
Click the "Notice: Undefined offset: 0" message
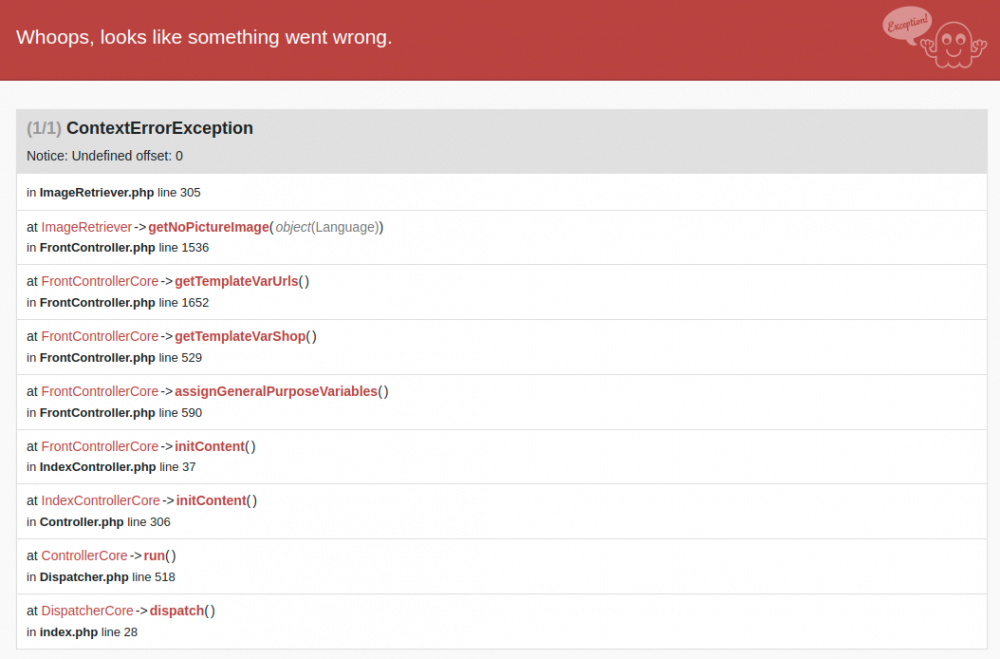pyautogui.click(x=105, y=156)
